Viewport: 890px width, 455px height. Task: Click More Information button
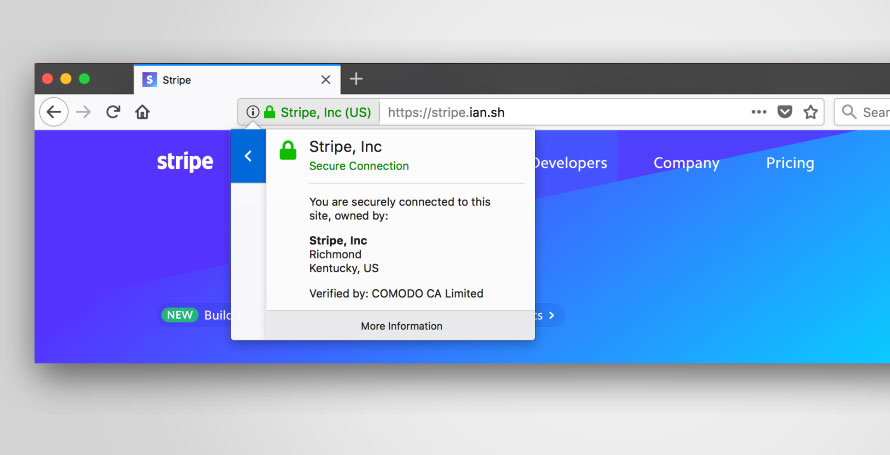(x=400, y=326)
